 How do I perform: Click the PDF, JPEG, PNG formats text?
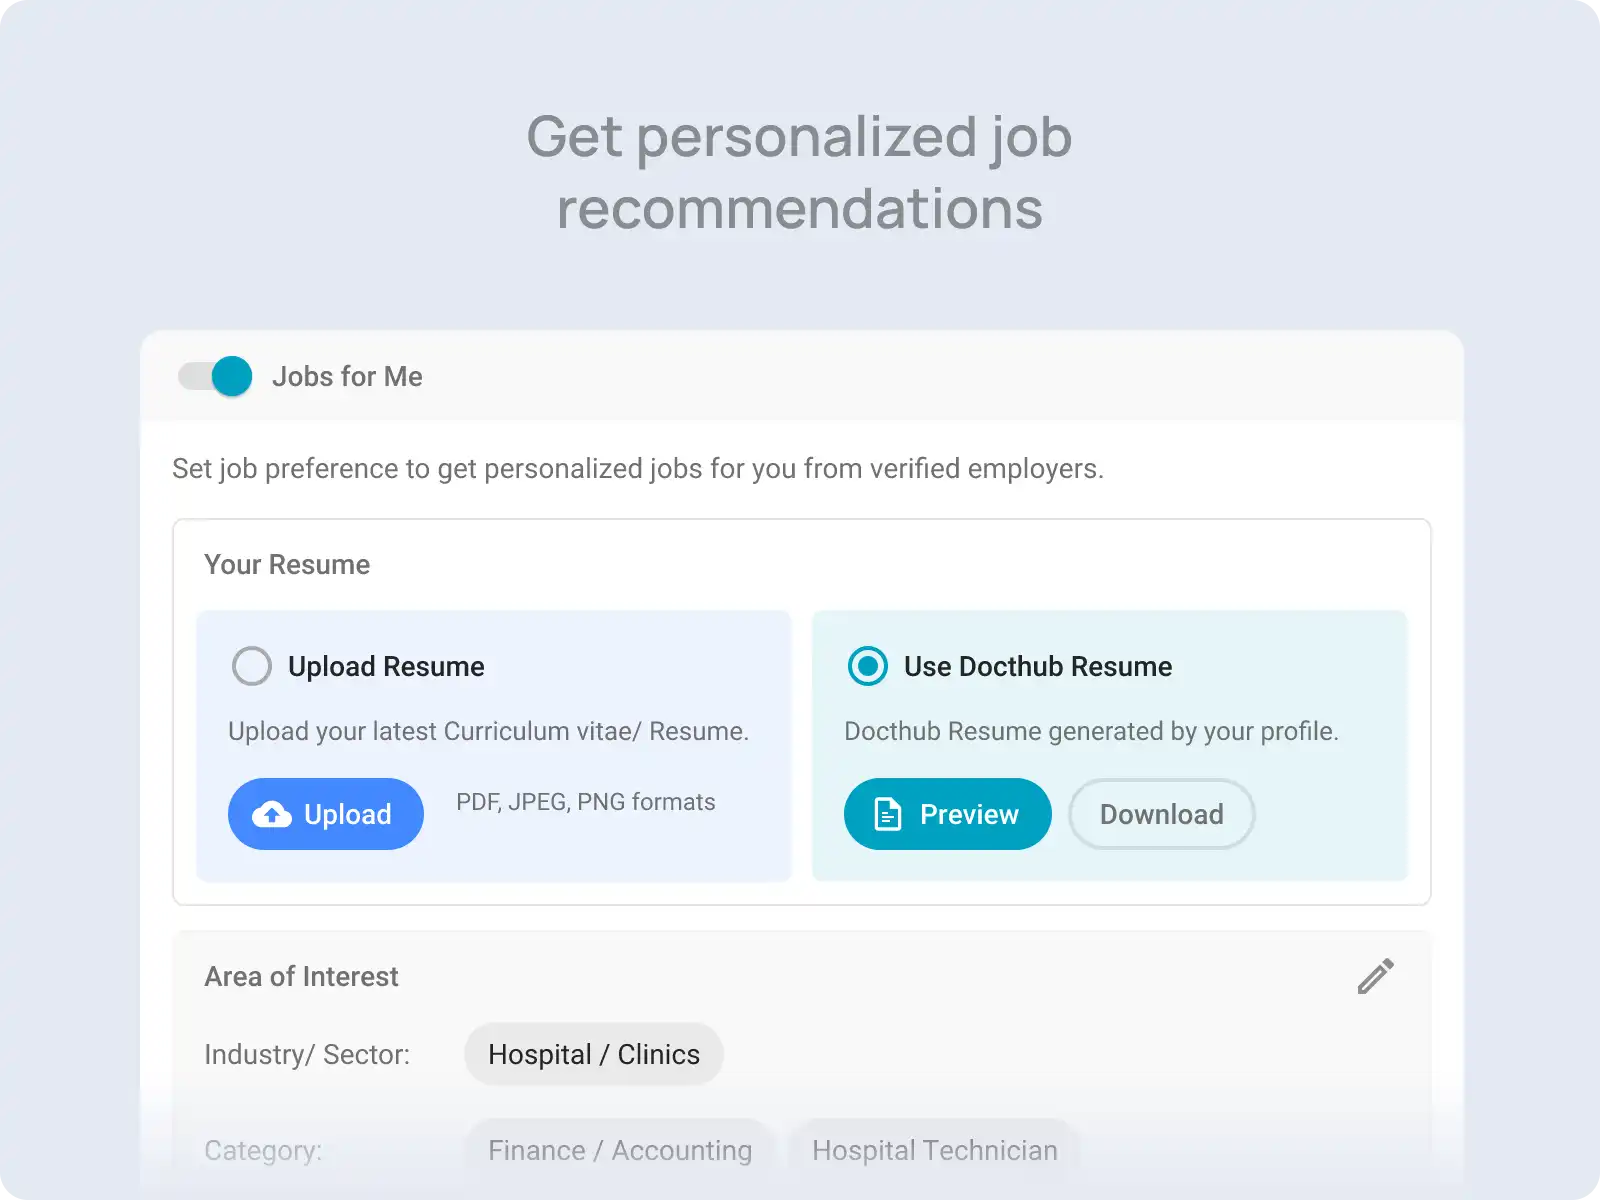coord(586,802)
